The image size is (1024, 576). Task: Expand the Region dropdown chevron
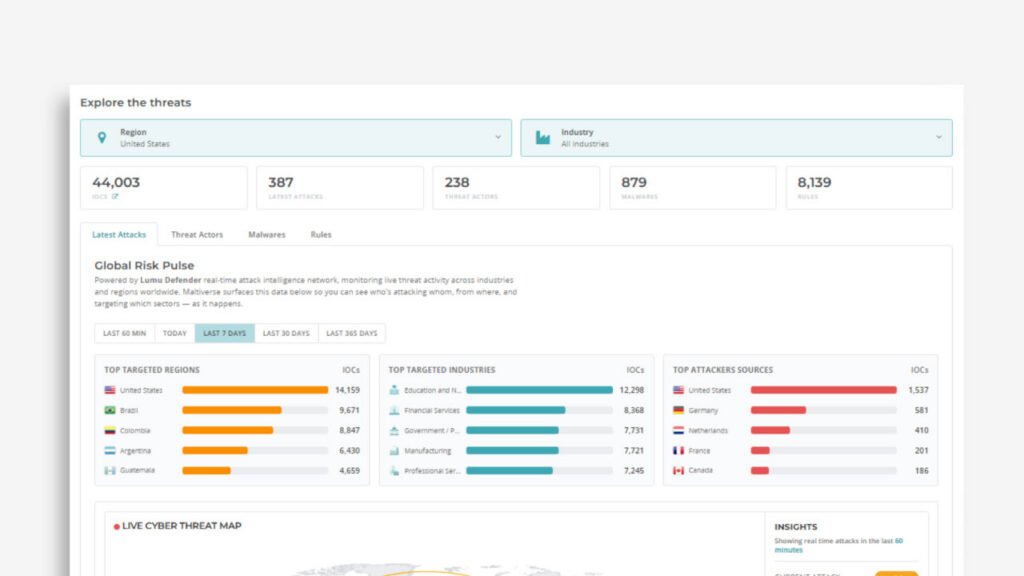pyautogui.click(x=498, y=137)
